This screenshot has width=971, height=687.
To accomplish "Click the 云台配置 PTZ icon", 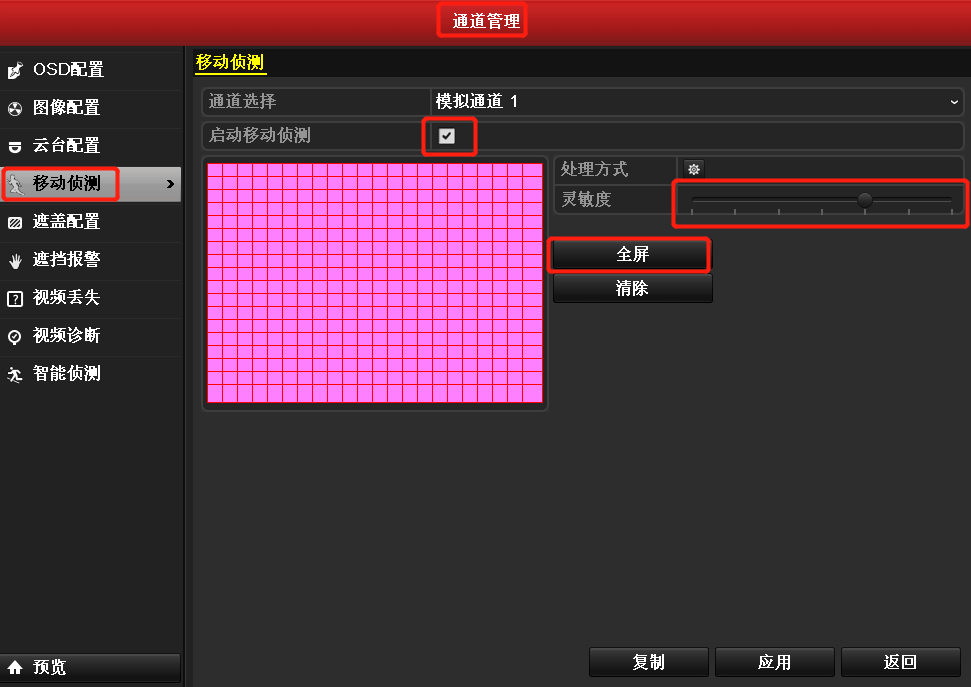I will pyautogui.click(x=15, y=145).
